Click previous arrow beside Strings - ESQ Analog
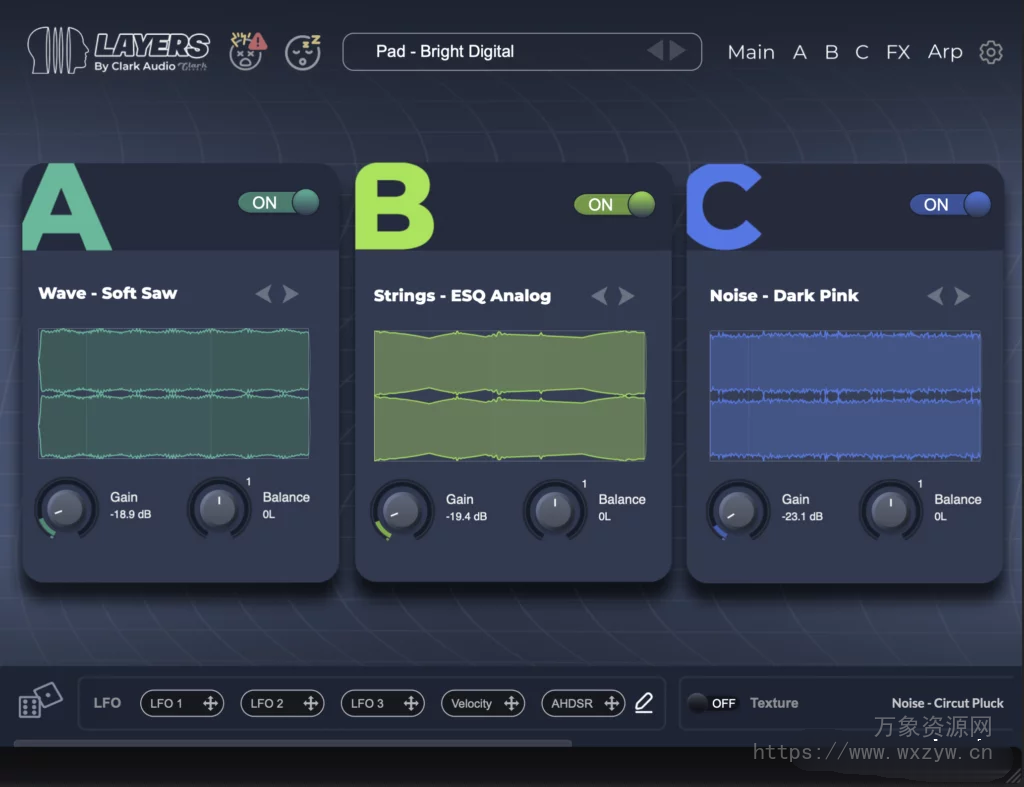This screenshot has width=1024, height=787. [599, 296]
